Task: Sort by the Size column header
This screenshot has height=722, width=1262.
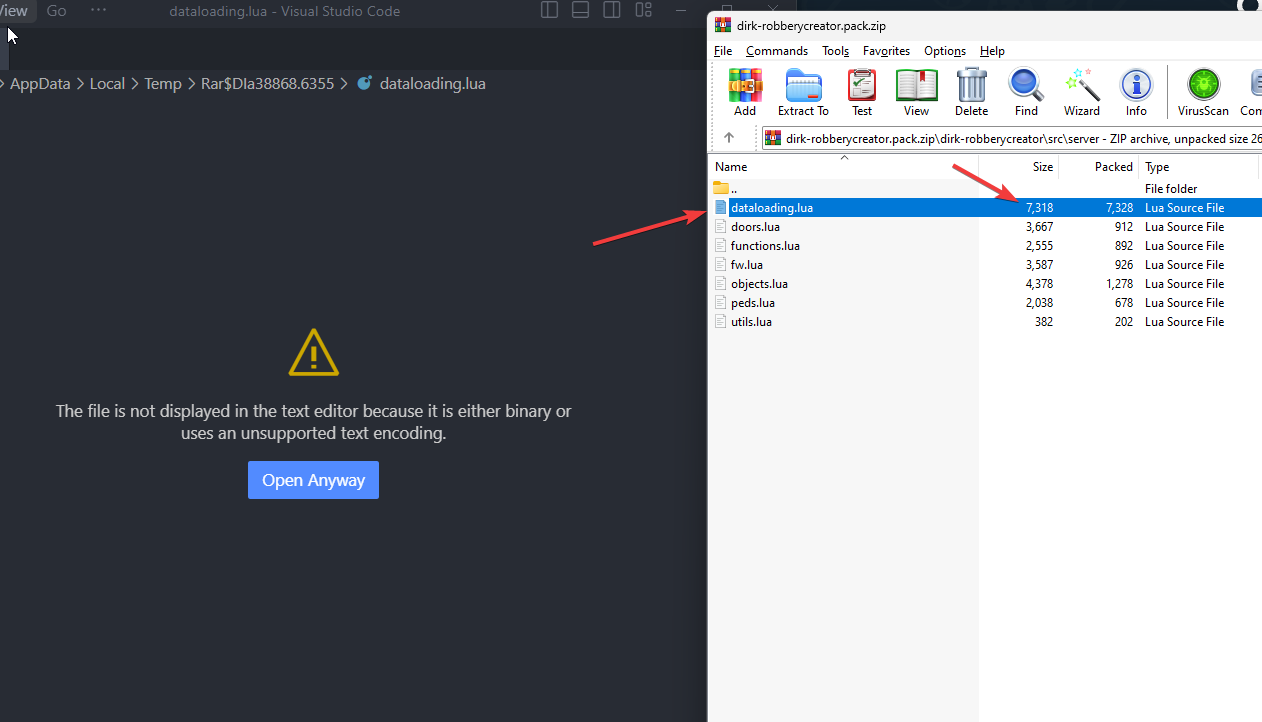Action: [x=1018, y=167]
